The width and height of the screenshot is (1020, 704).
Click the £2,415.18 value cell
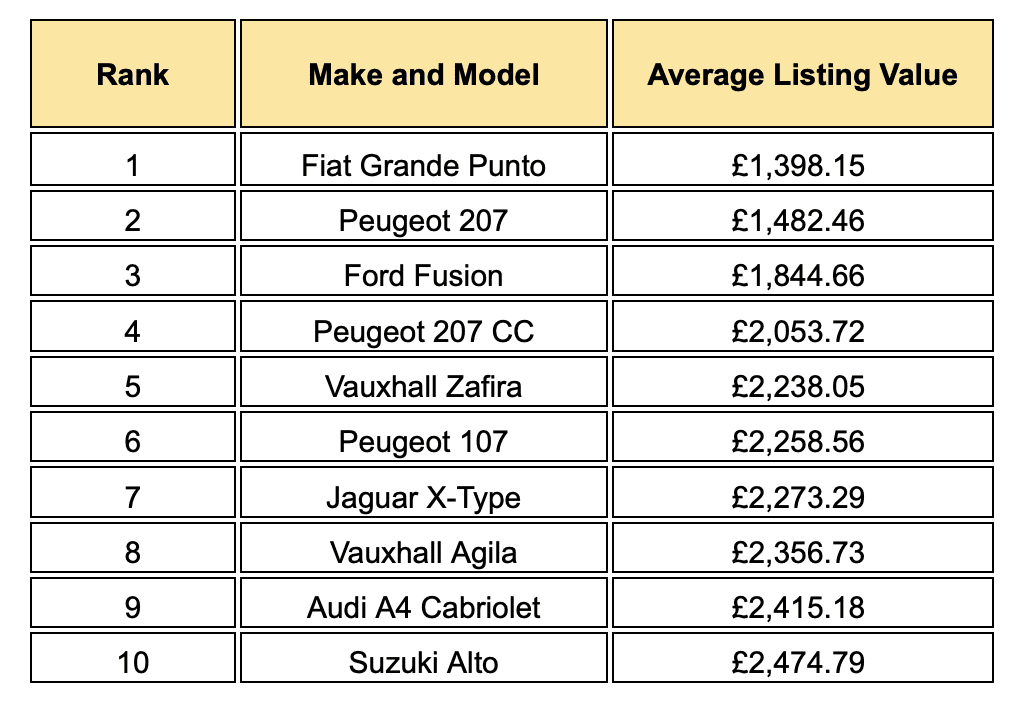pyautogui.click(x=803, y=602)
